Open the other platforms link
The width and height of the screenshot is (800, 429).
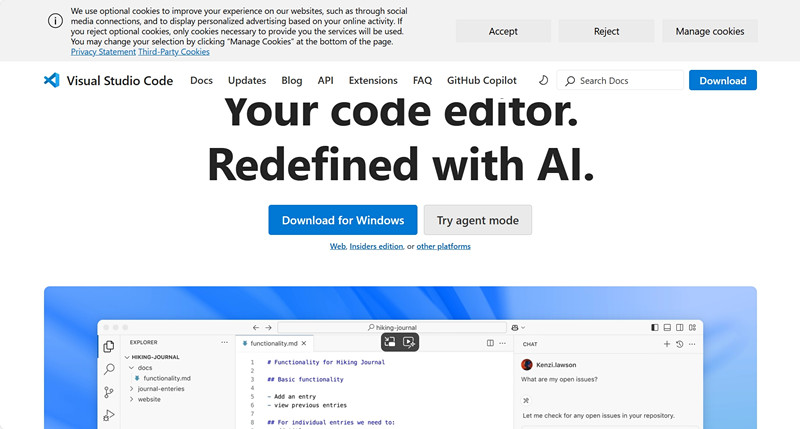(443, 246)
